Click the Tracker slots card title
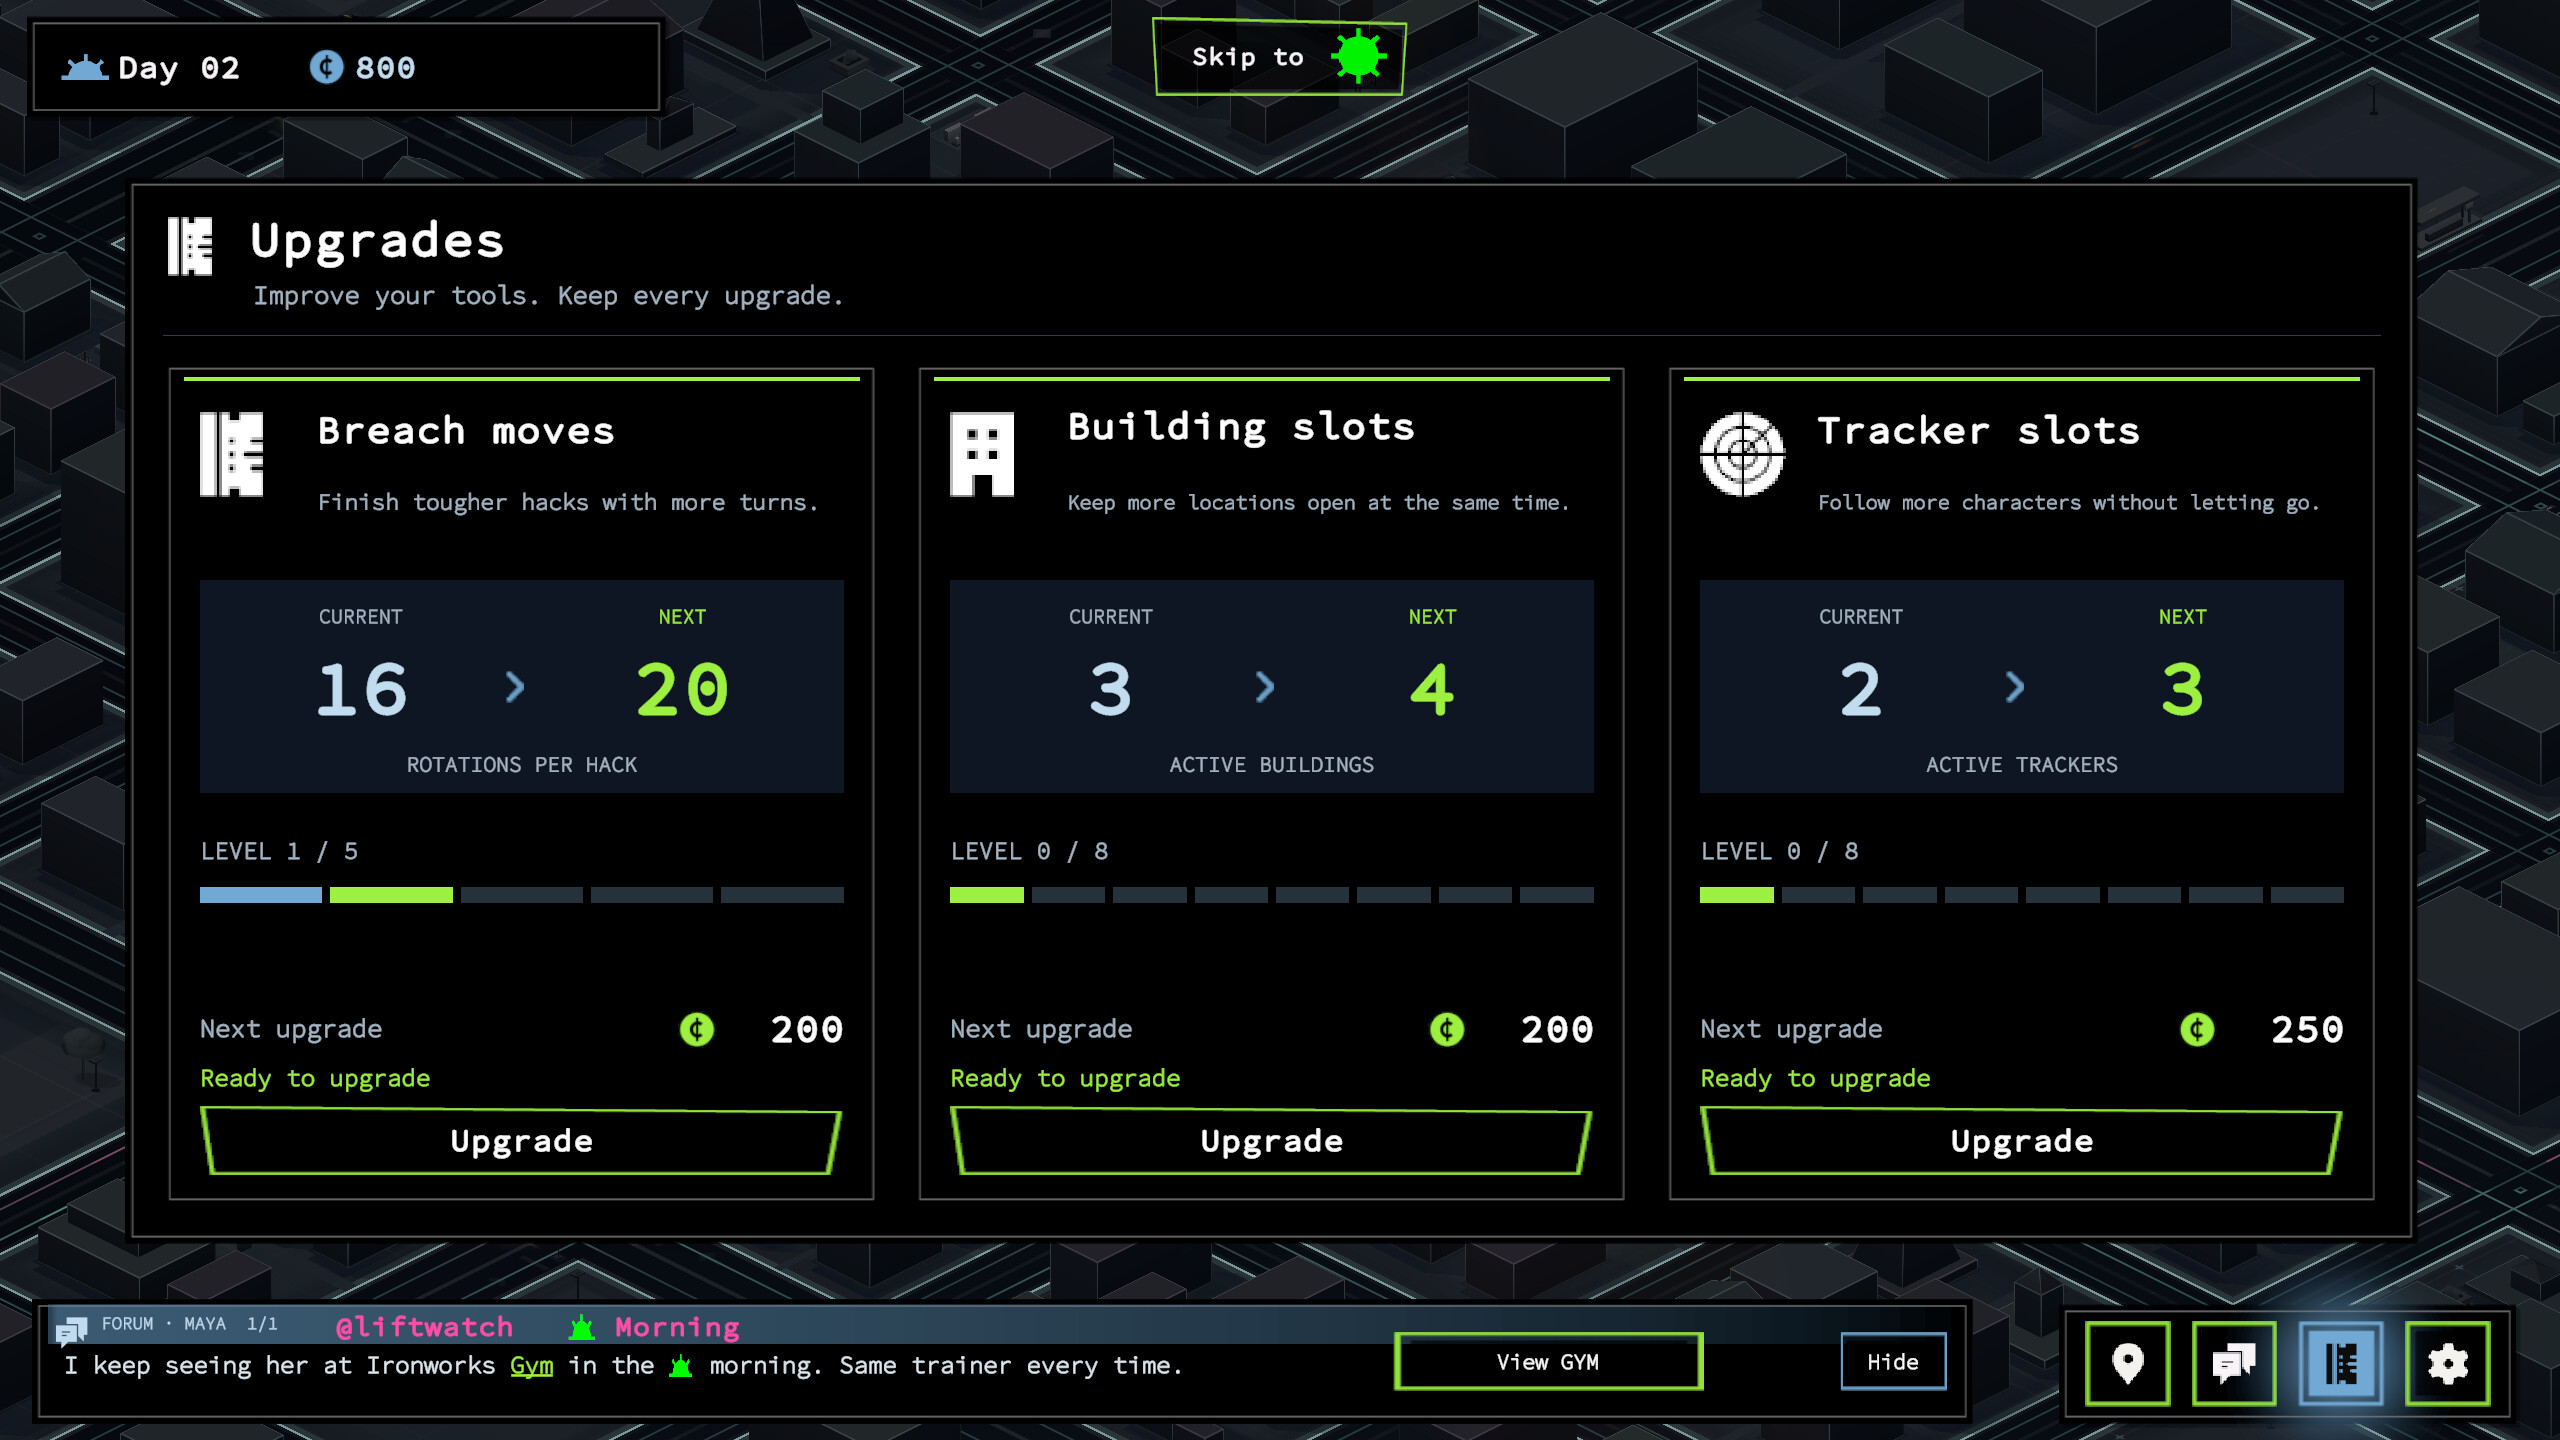Viewport: 2560px width, 1440px height. tap(1978, 431)
